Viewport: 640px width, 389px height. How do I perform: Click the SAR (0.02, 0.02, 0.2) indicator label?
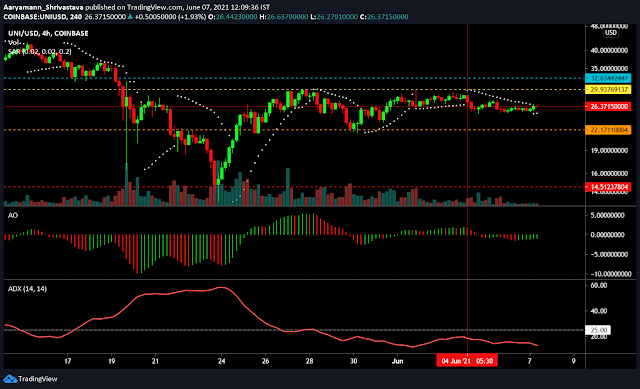[40, 51]
